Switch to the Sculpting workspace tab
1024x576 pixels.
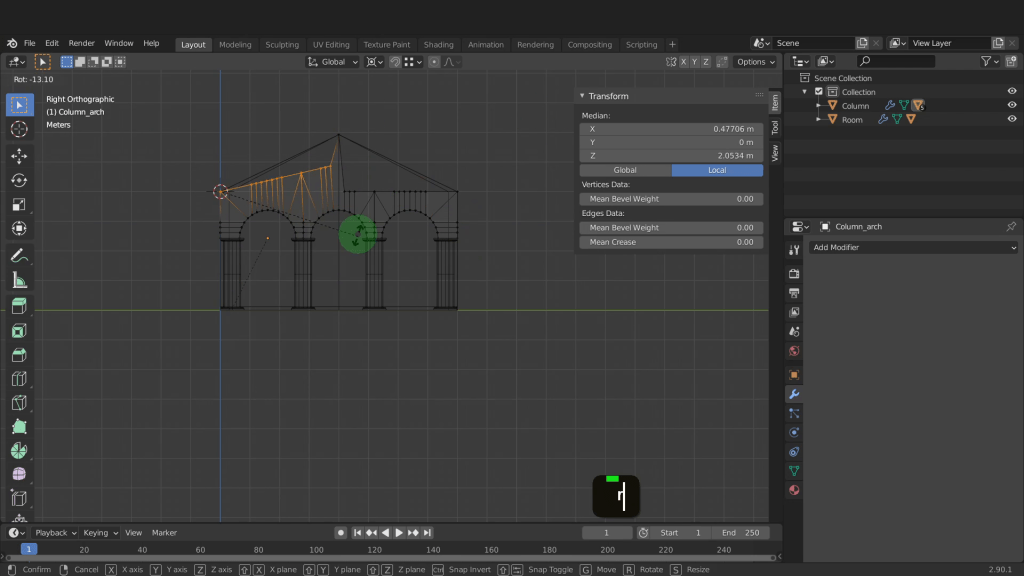click(281, 45)
